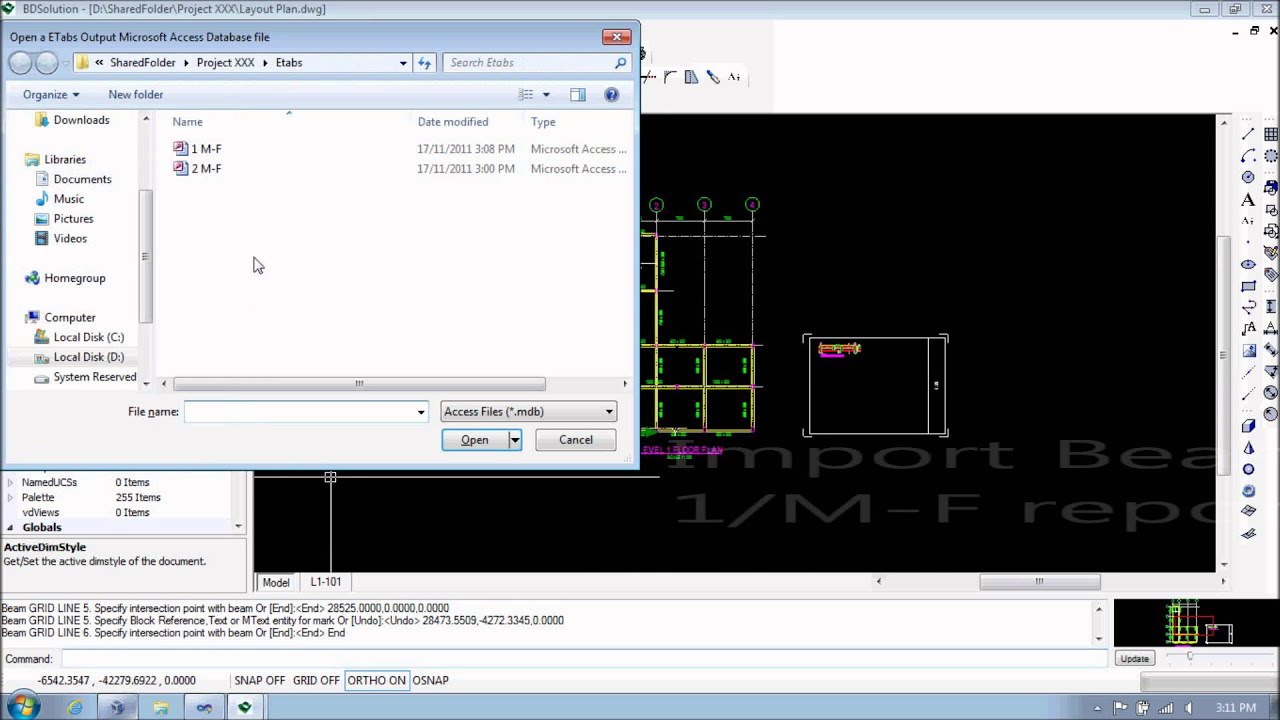
Task: Adjust the zoom slider under preview thumbnail
Action: [1189, 656]
